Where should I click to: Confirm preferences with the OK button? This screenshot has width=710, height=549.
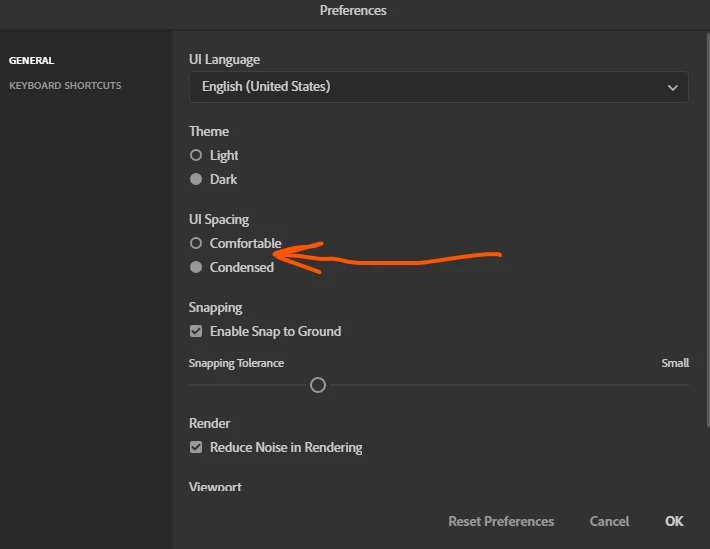pos(674,521)
